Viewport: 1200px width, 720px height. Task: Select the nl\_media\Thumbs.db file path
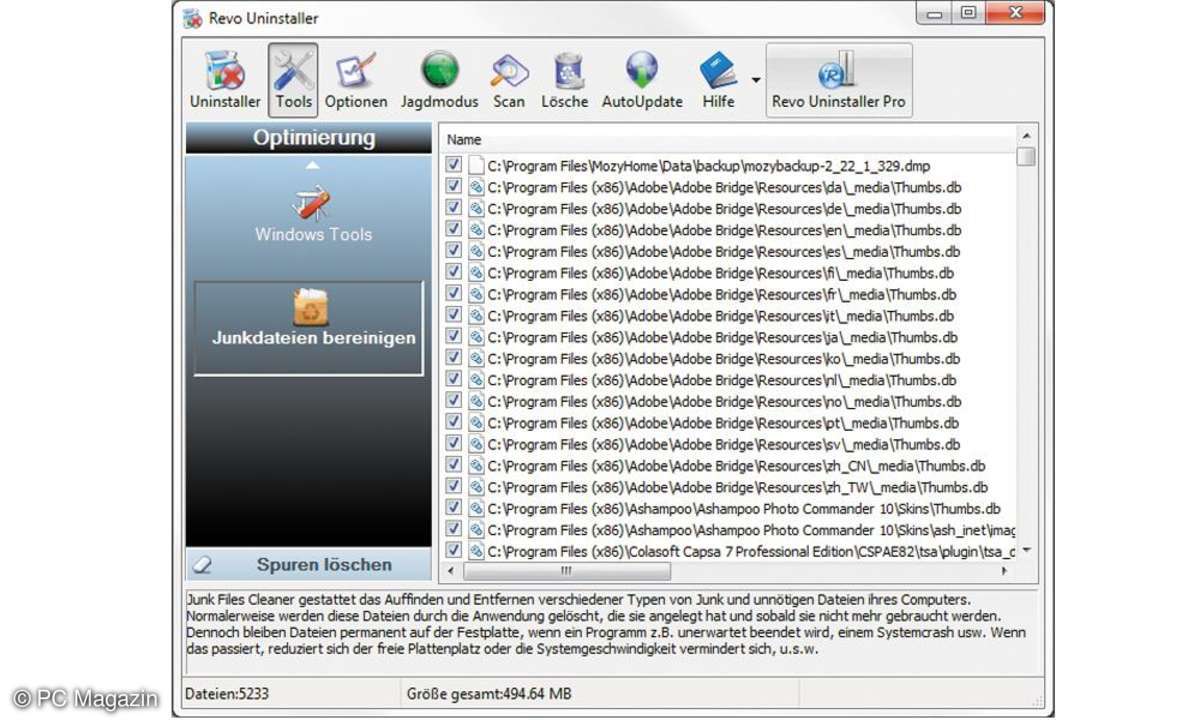point(722,380)
